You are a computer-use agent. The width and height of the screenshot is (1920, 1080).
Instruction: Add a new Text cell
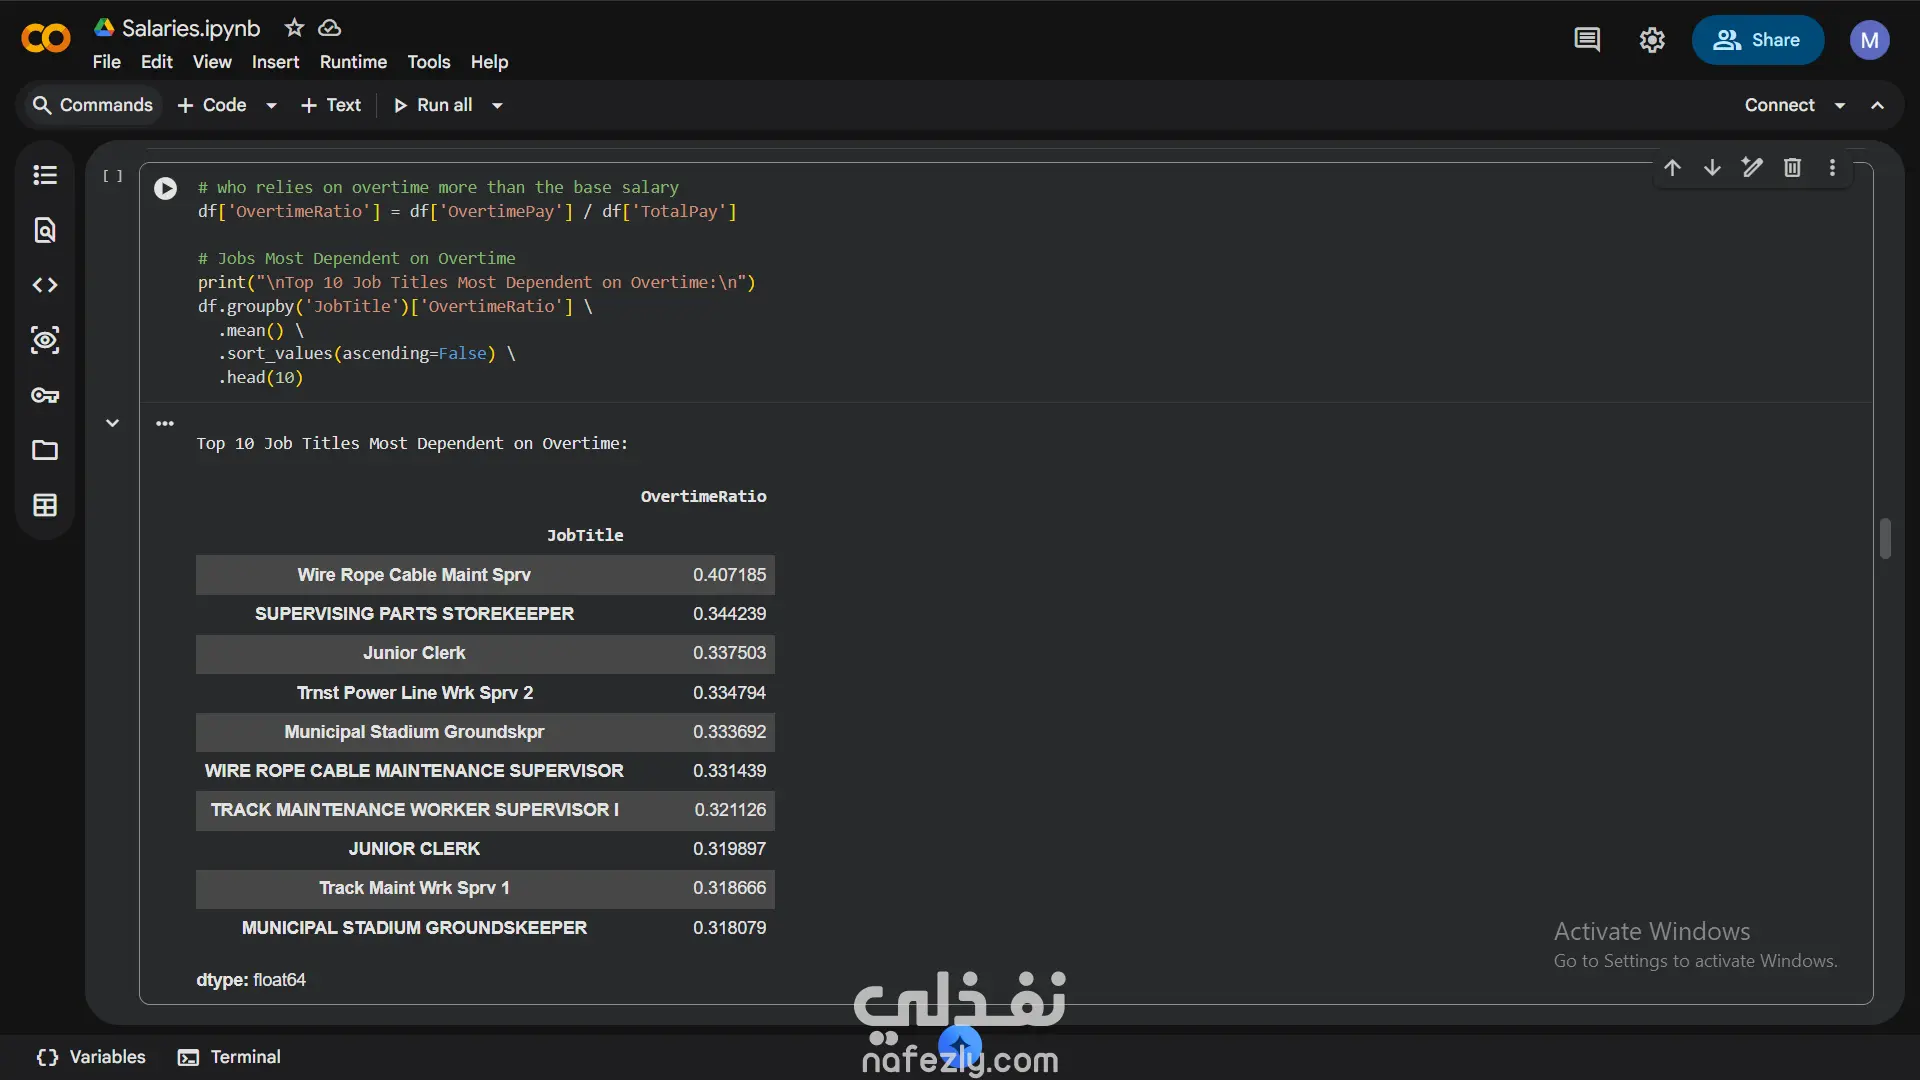click(x=331, y=105)
